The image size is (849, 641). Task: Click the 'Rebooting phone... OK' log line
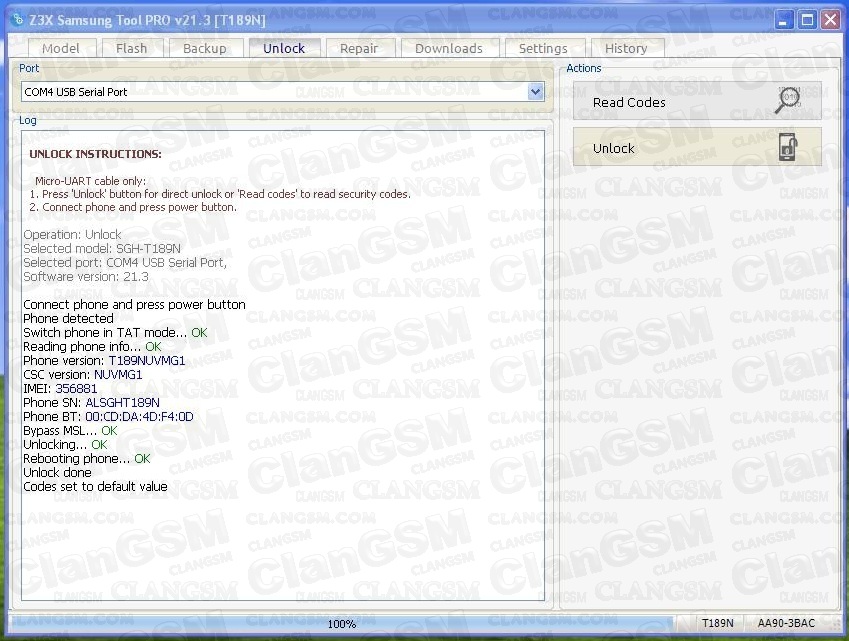point(87,459)
